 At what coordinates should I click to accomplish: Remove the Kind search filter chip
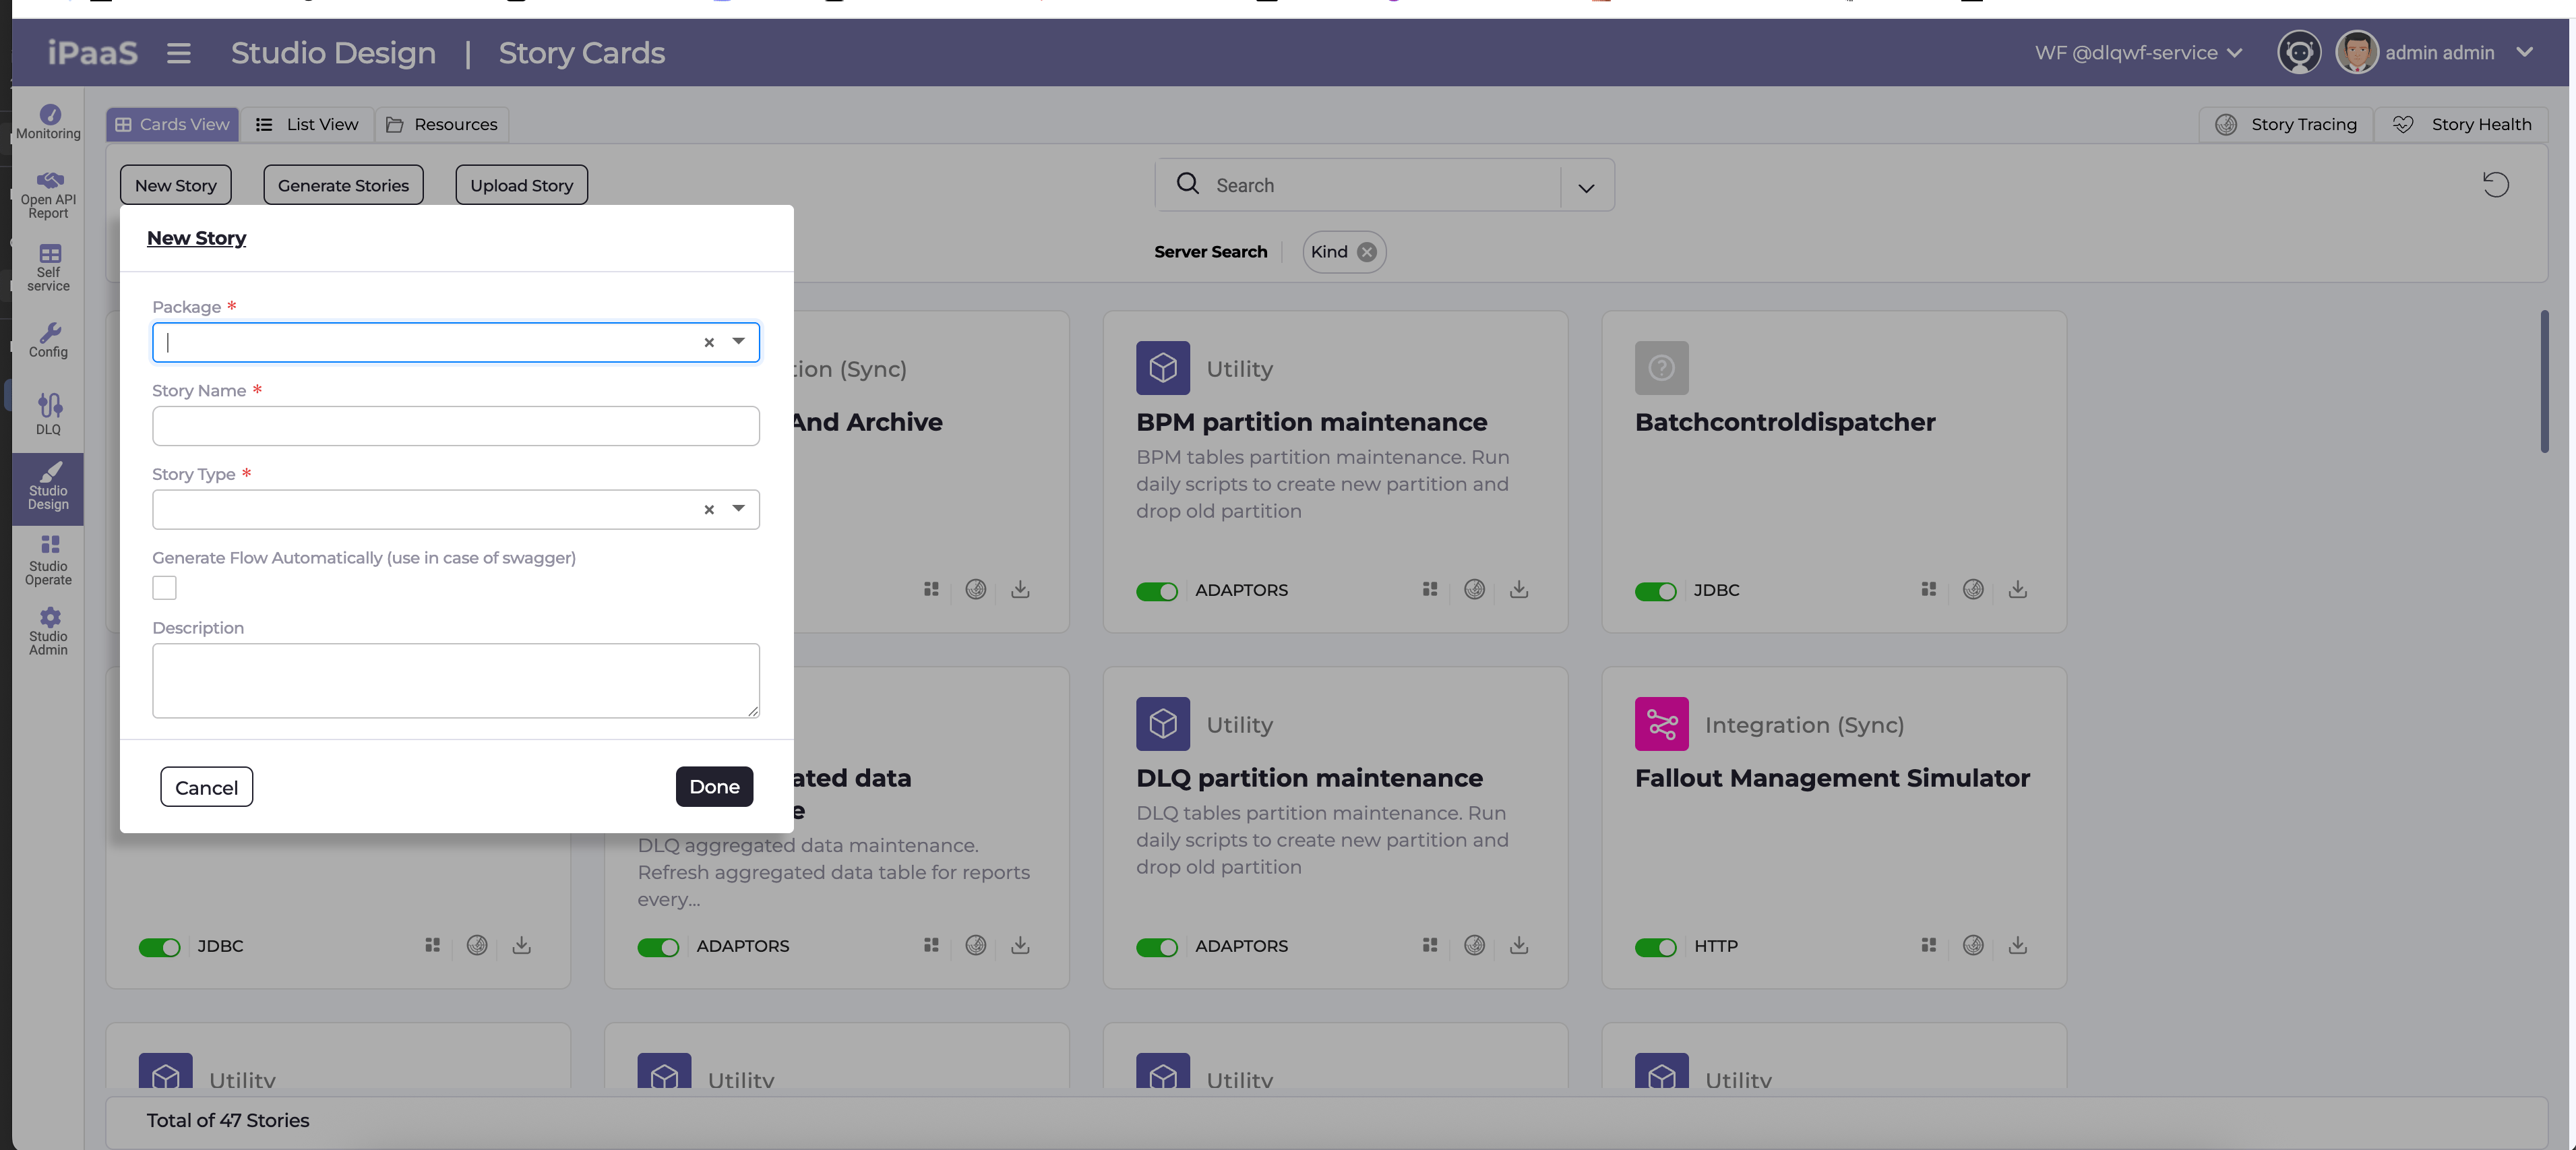point(1366,252)
